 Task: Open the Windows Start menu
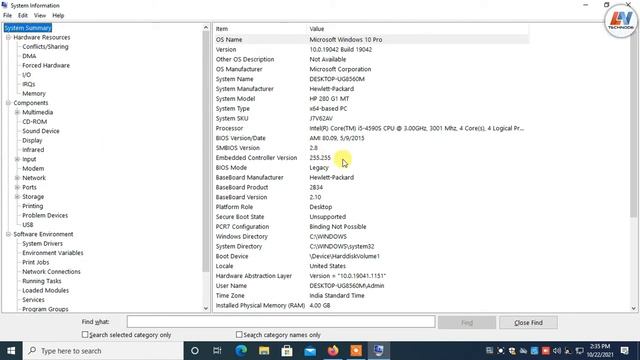point(11,351)
